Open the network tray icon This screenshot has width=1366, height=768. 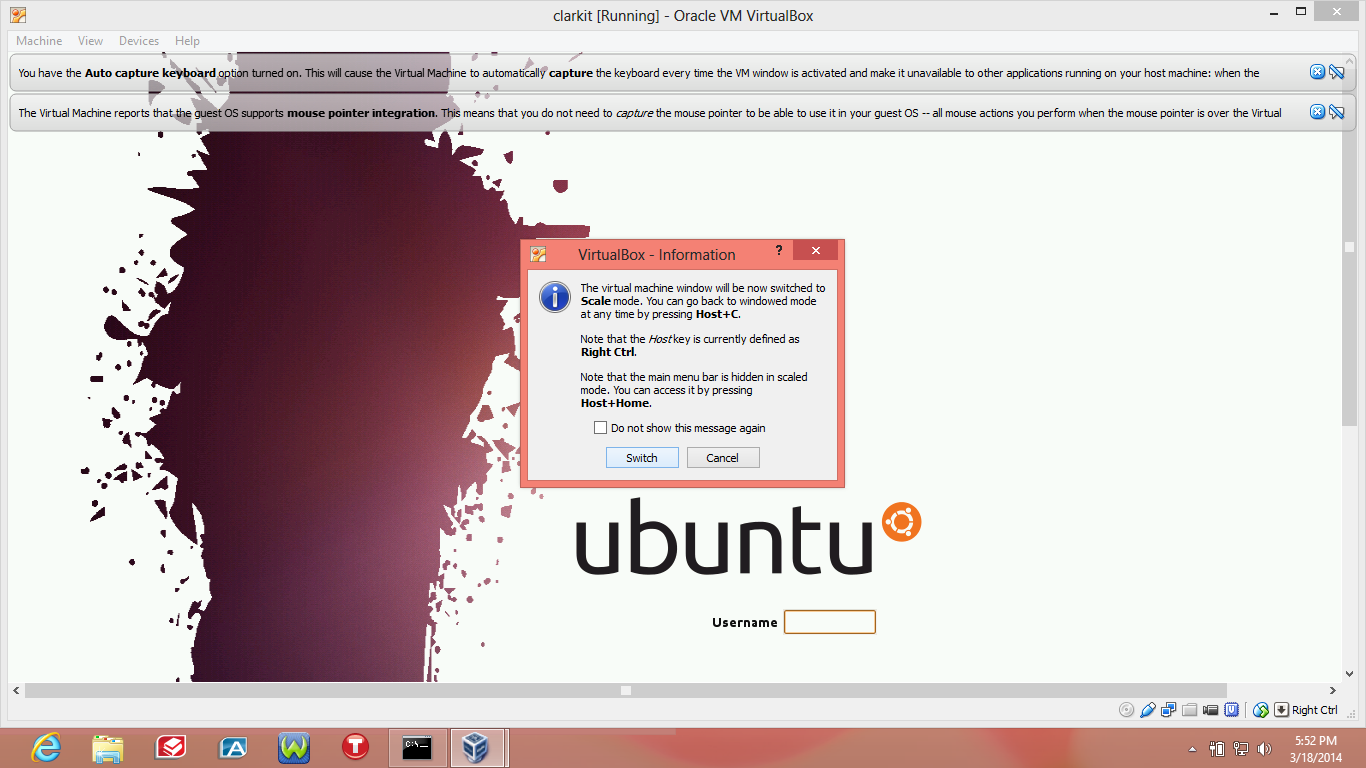(x=1241, y=748)
